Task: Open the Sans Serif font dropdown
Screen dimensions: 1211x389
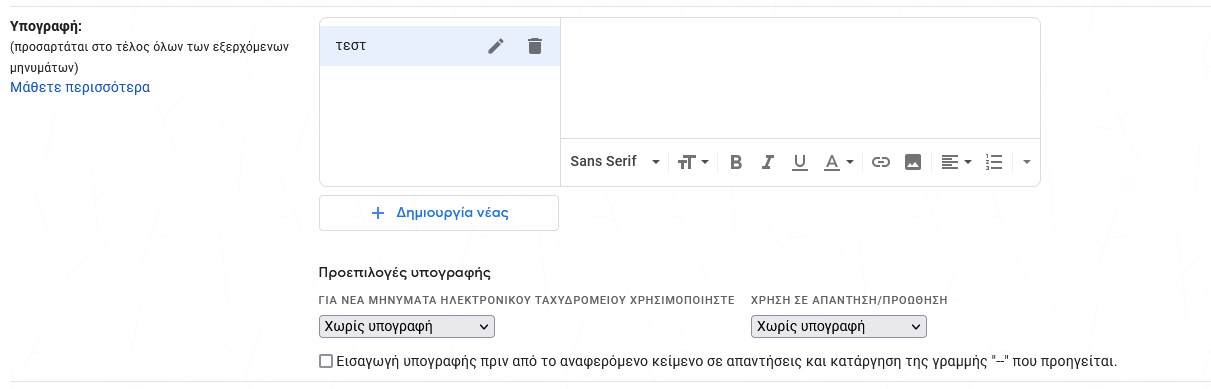Action: [x=615, y=162]
